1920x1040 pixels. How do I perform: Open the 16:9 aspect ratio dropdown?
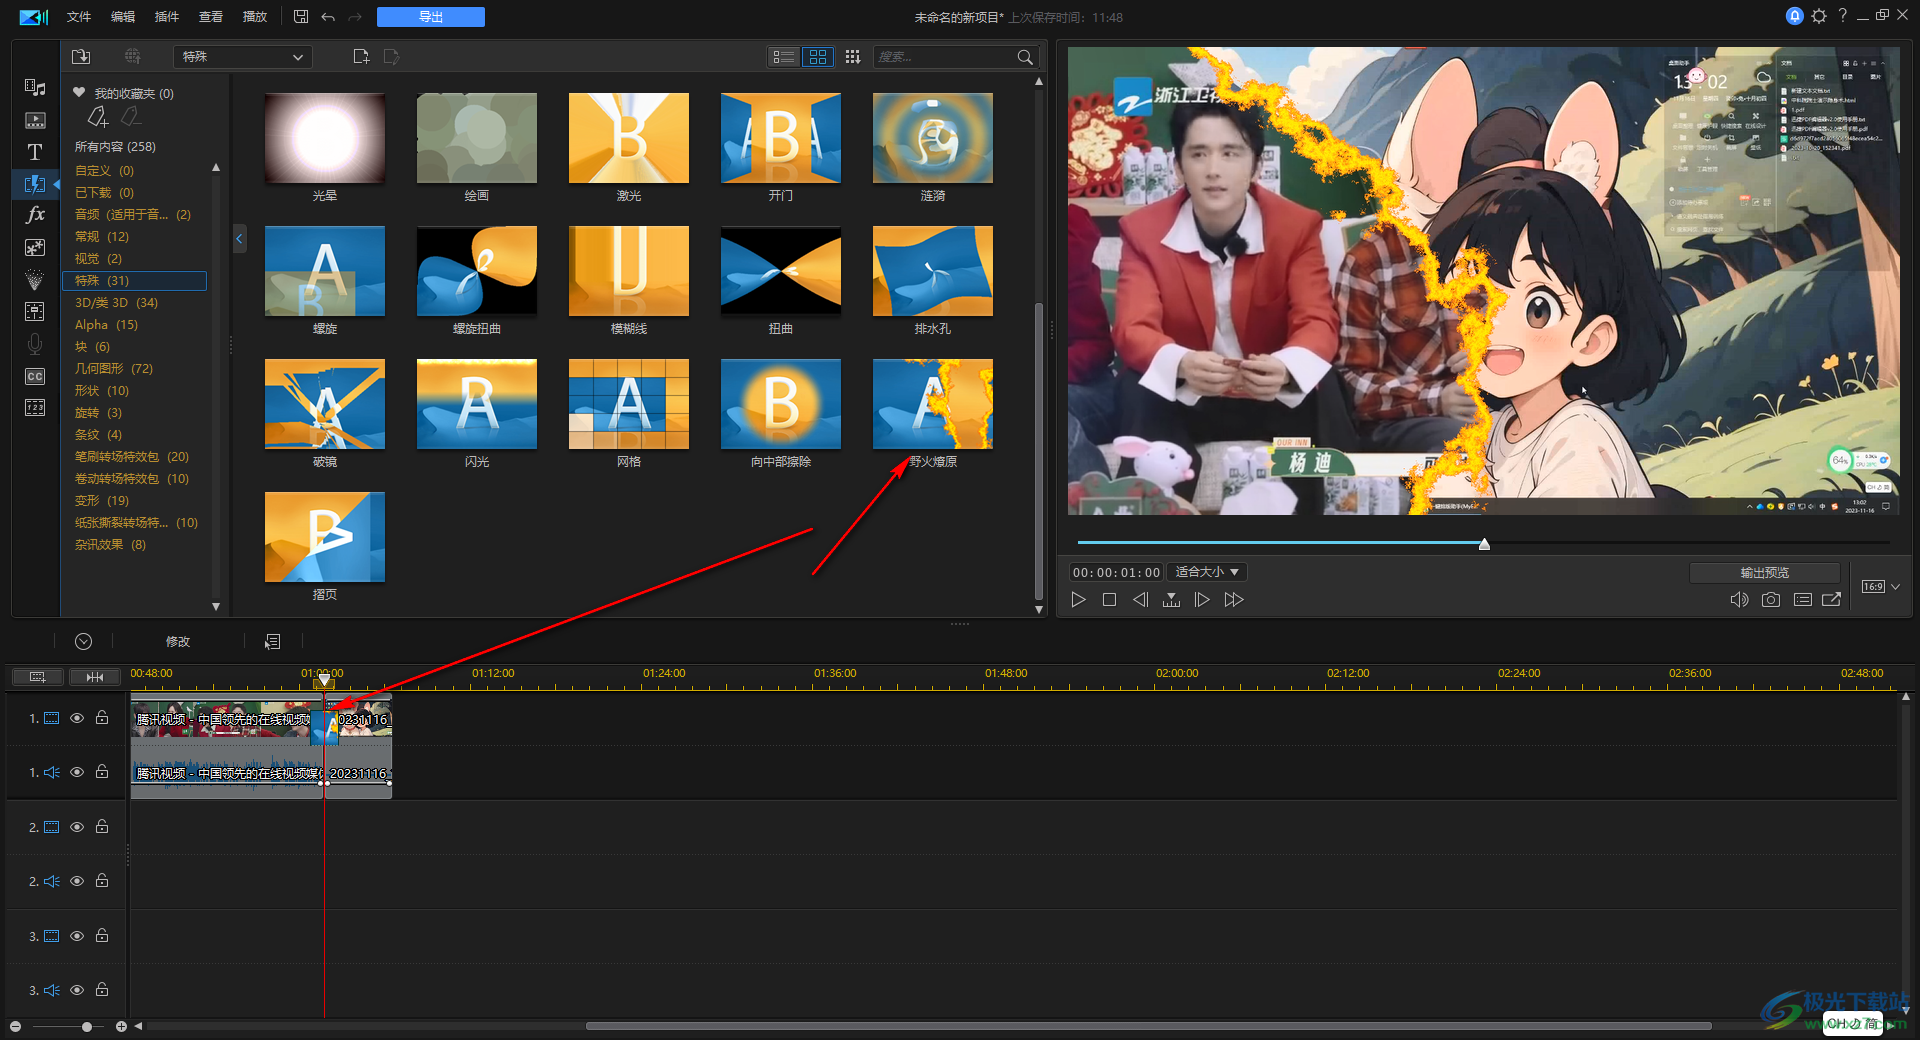(1880, 587)
